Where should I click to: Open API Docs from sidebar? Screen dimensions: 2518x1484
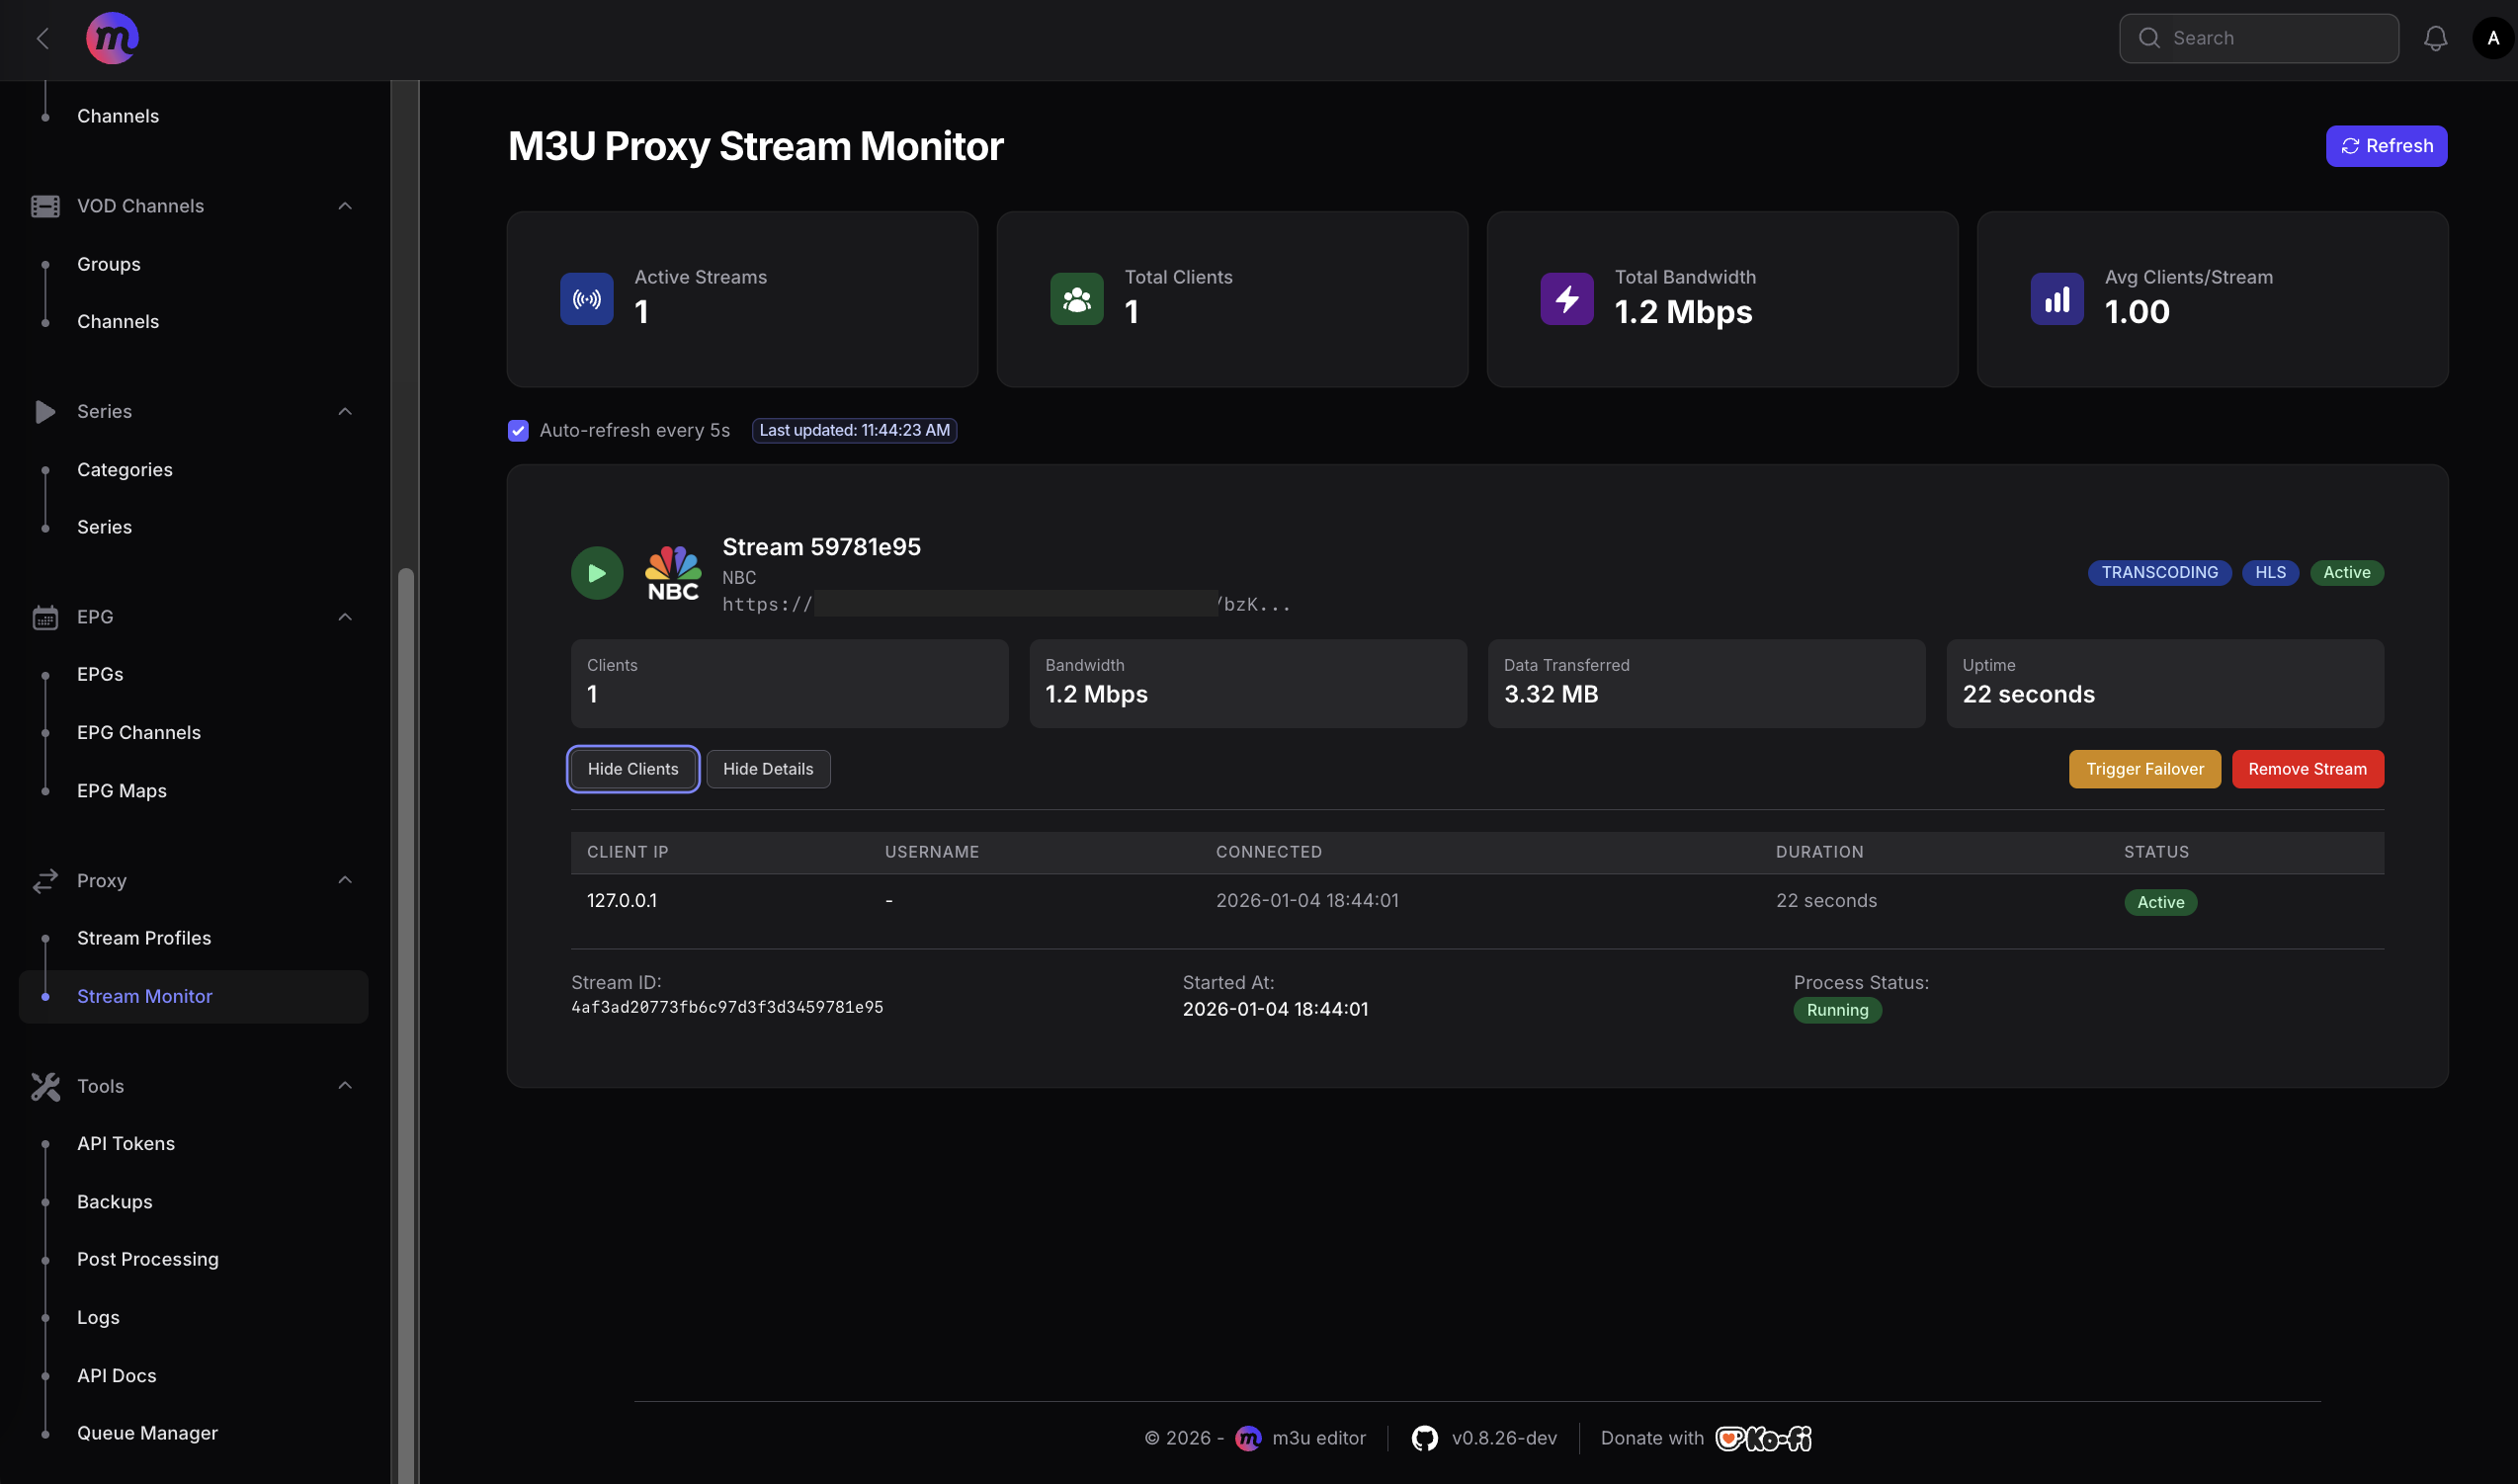click(x=116, y=1375)
